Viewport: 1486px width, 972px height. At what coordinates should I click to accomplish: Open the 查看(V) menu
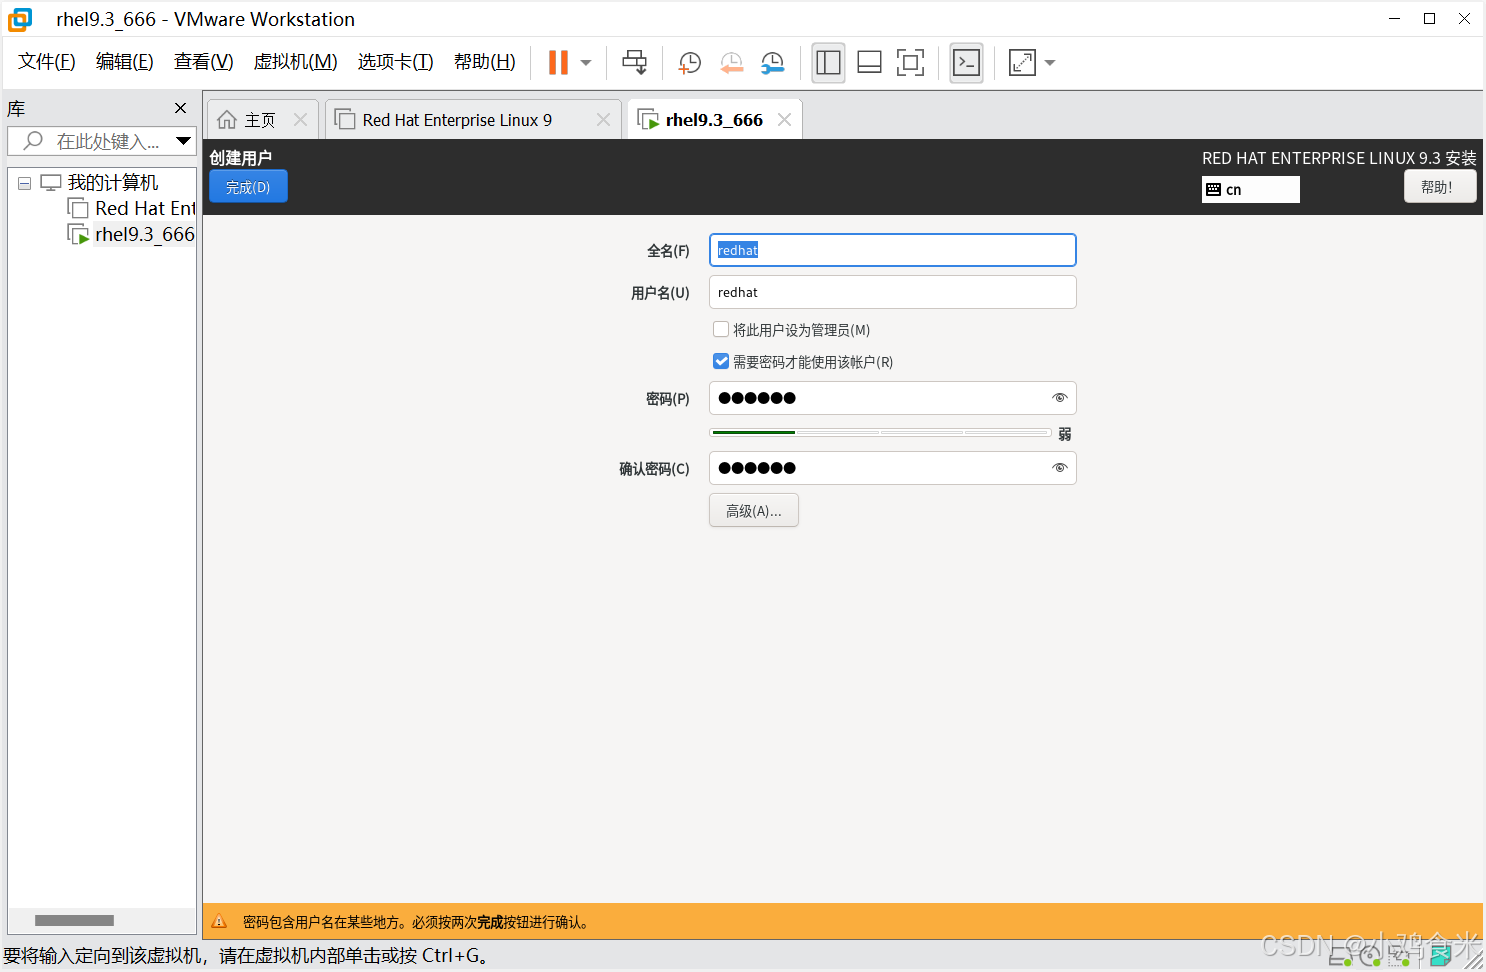coord(204,62)
